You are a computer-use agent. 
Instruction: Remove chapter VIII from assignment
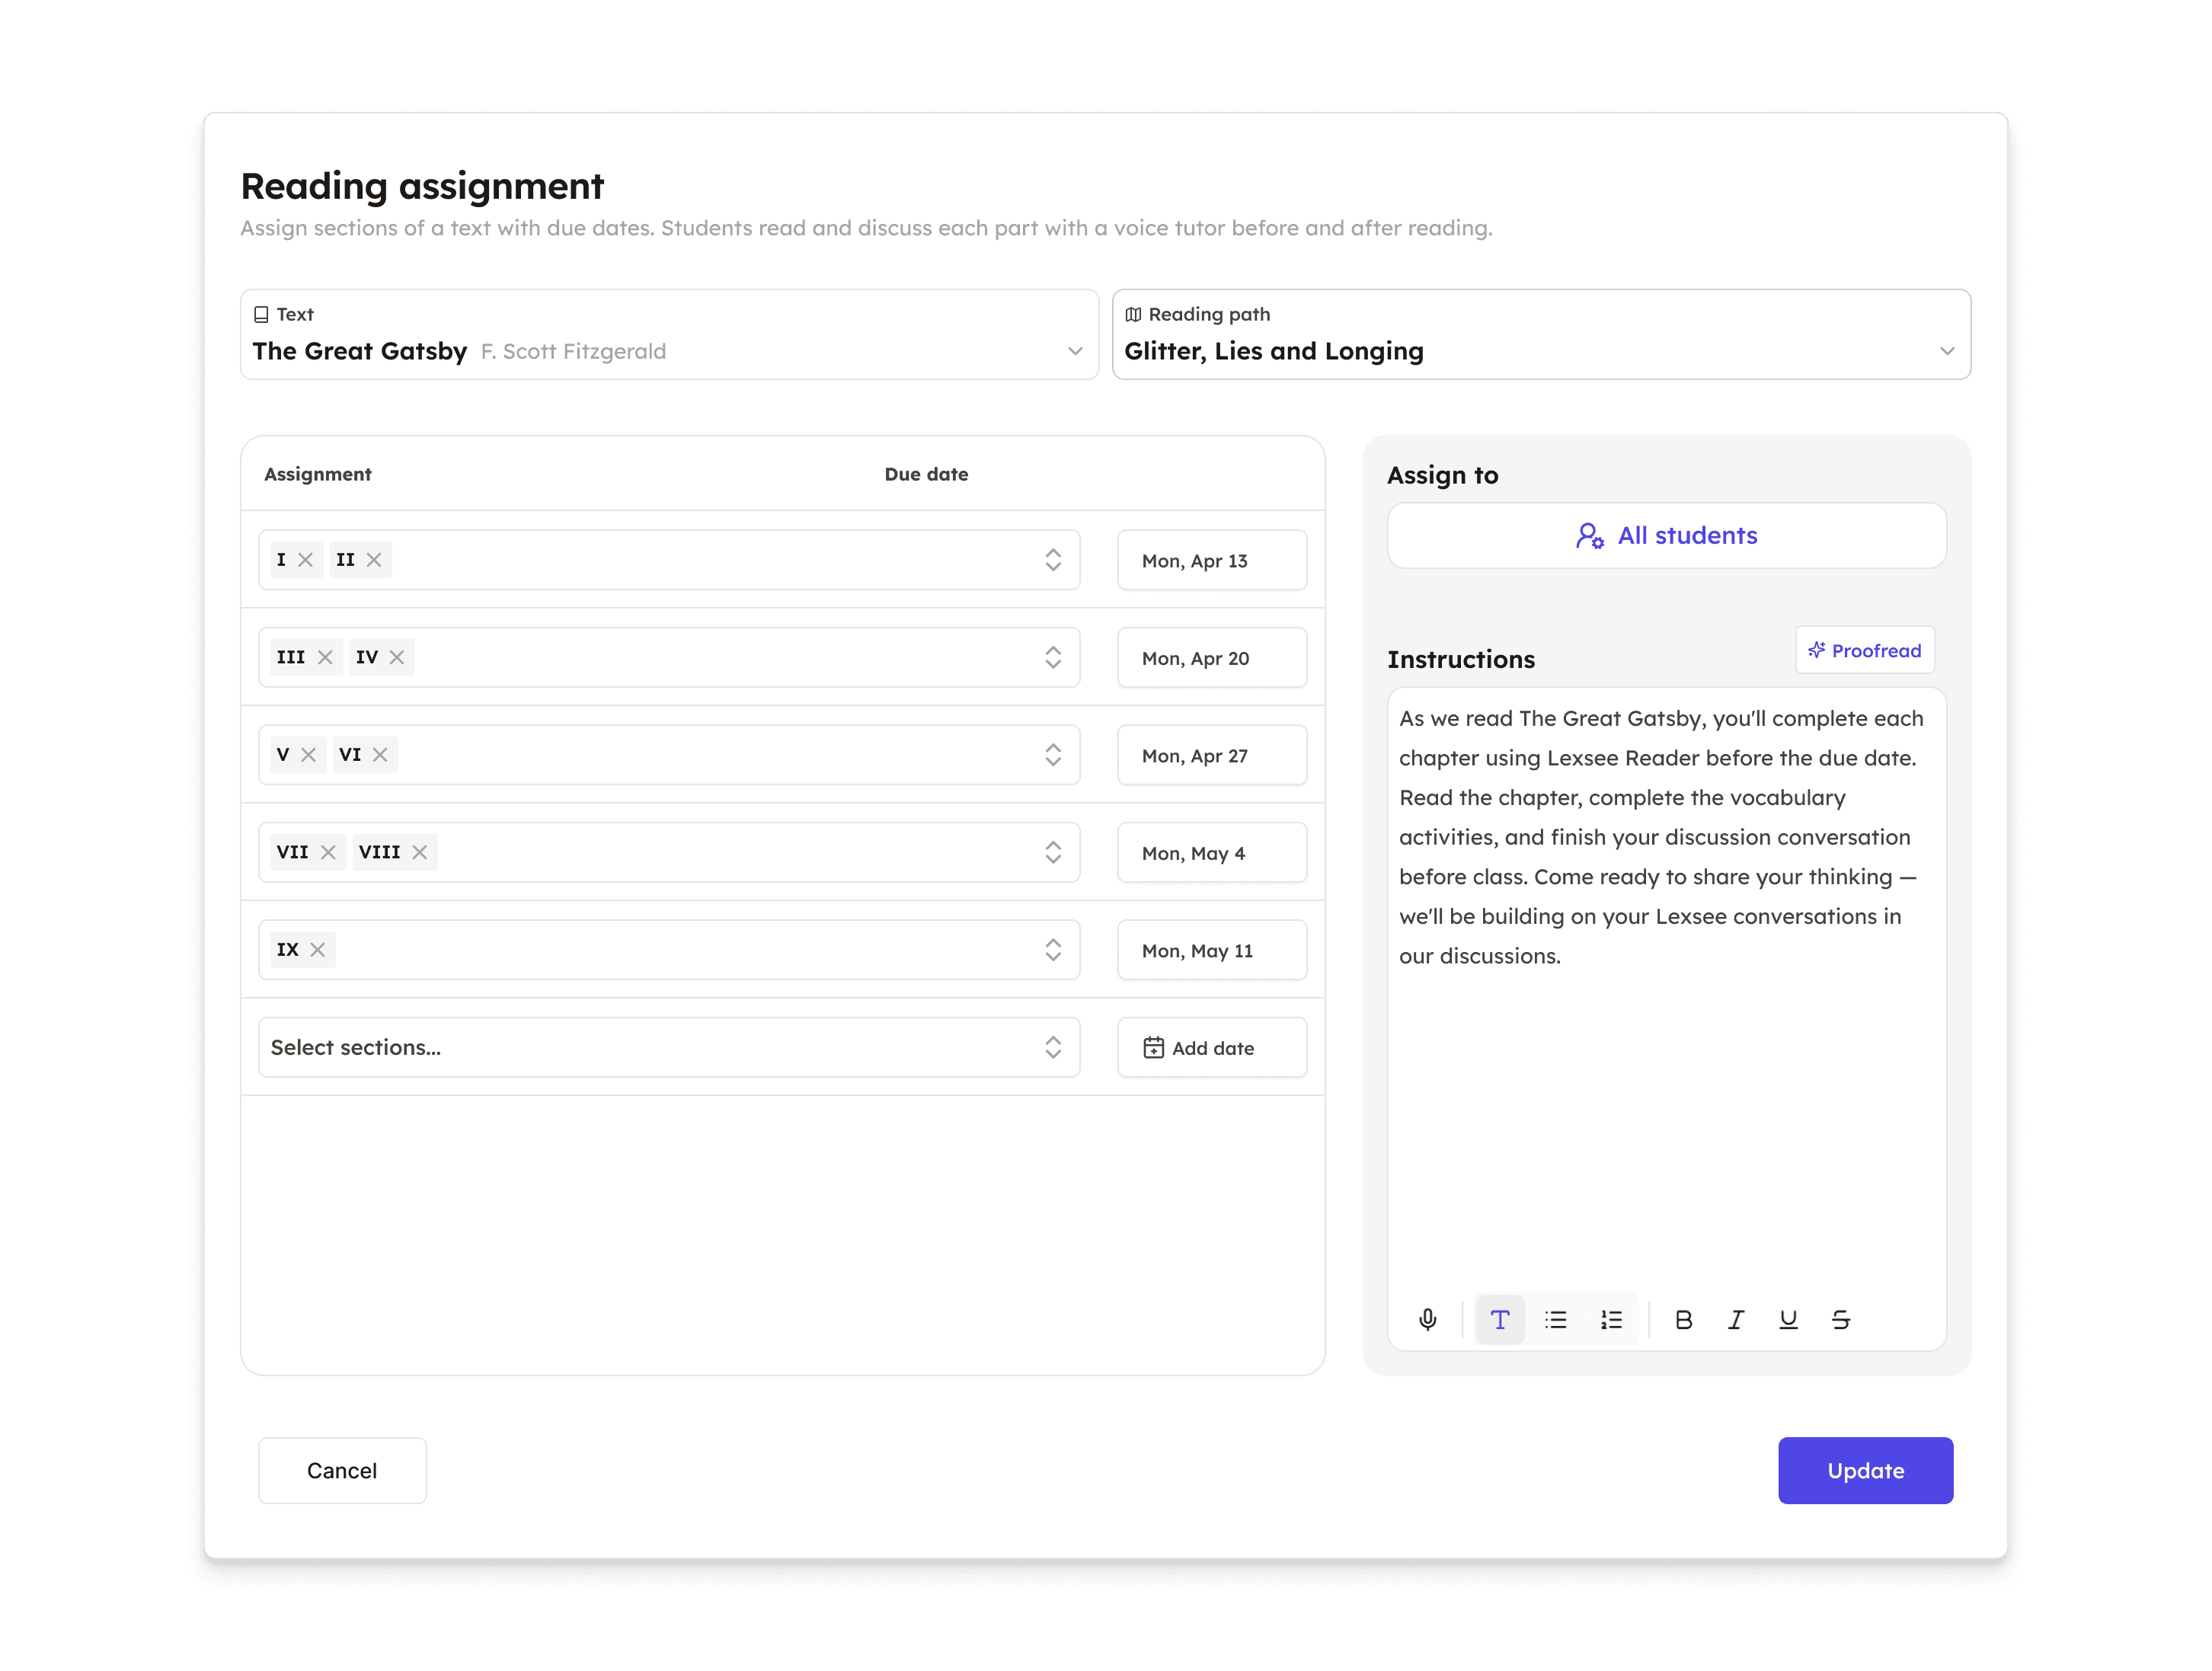point(420,852)
